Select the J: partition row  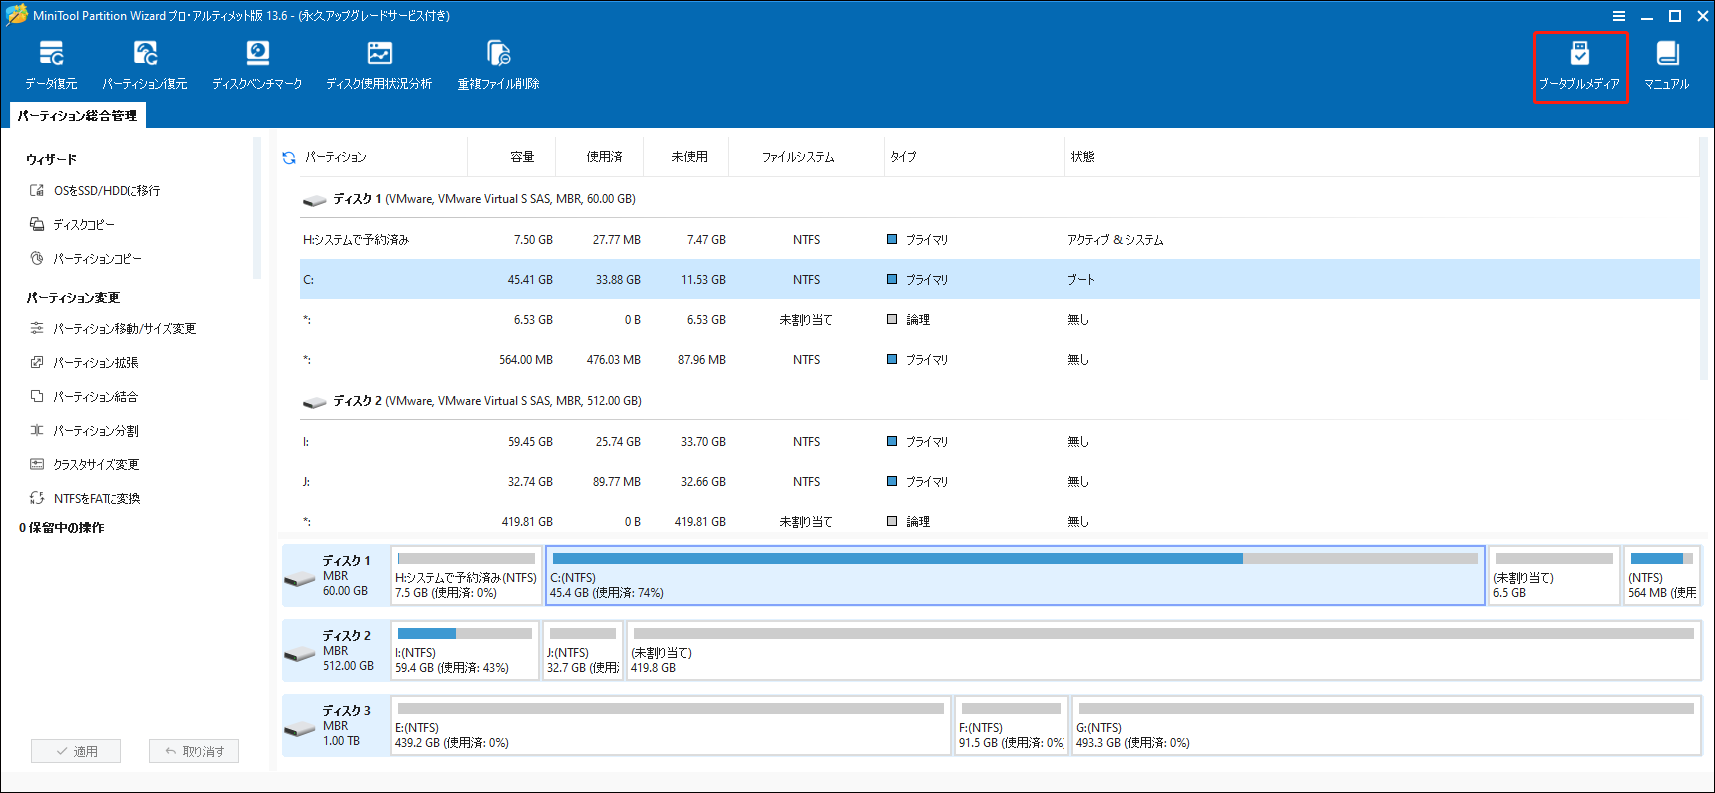999,482
